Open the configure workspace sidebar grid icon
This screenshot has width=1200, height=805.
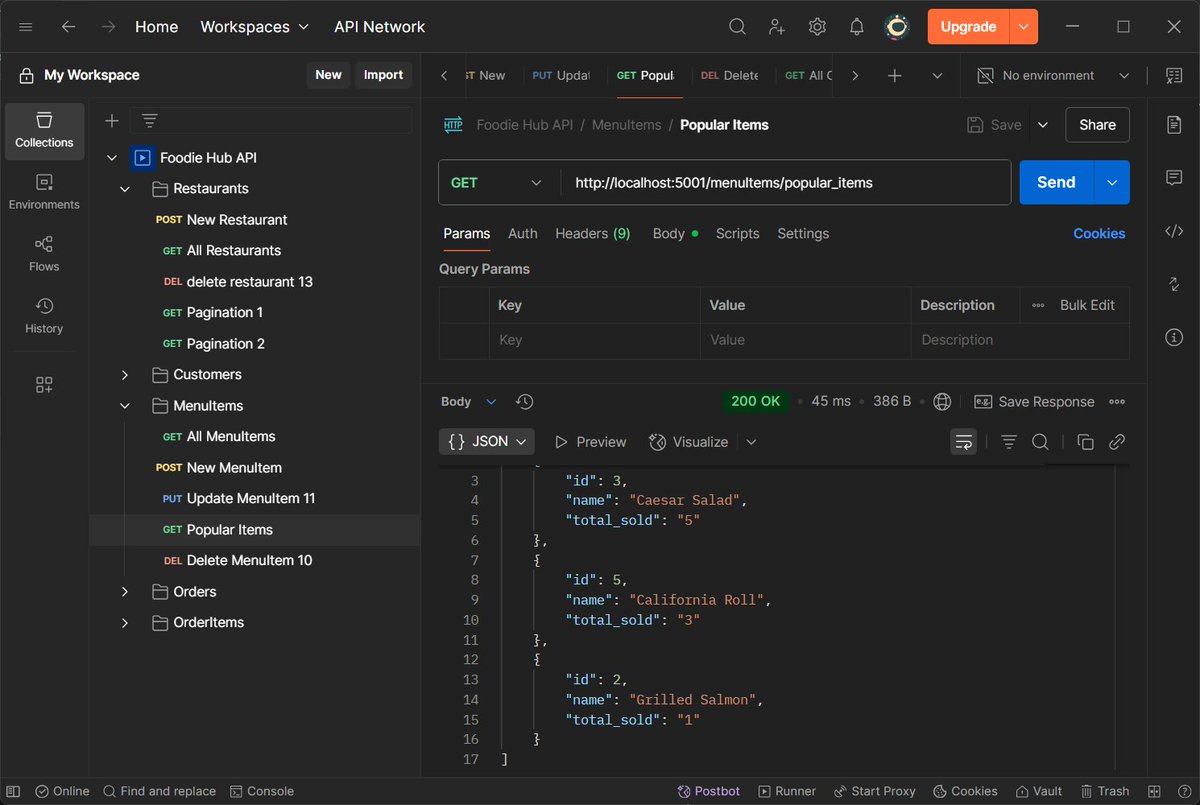point(44,385)
